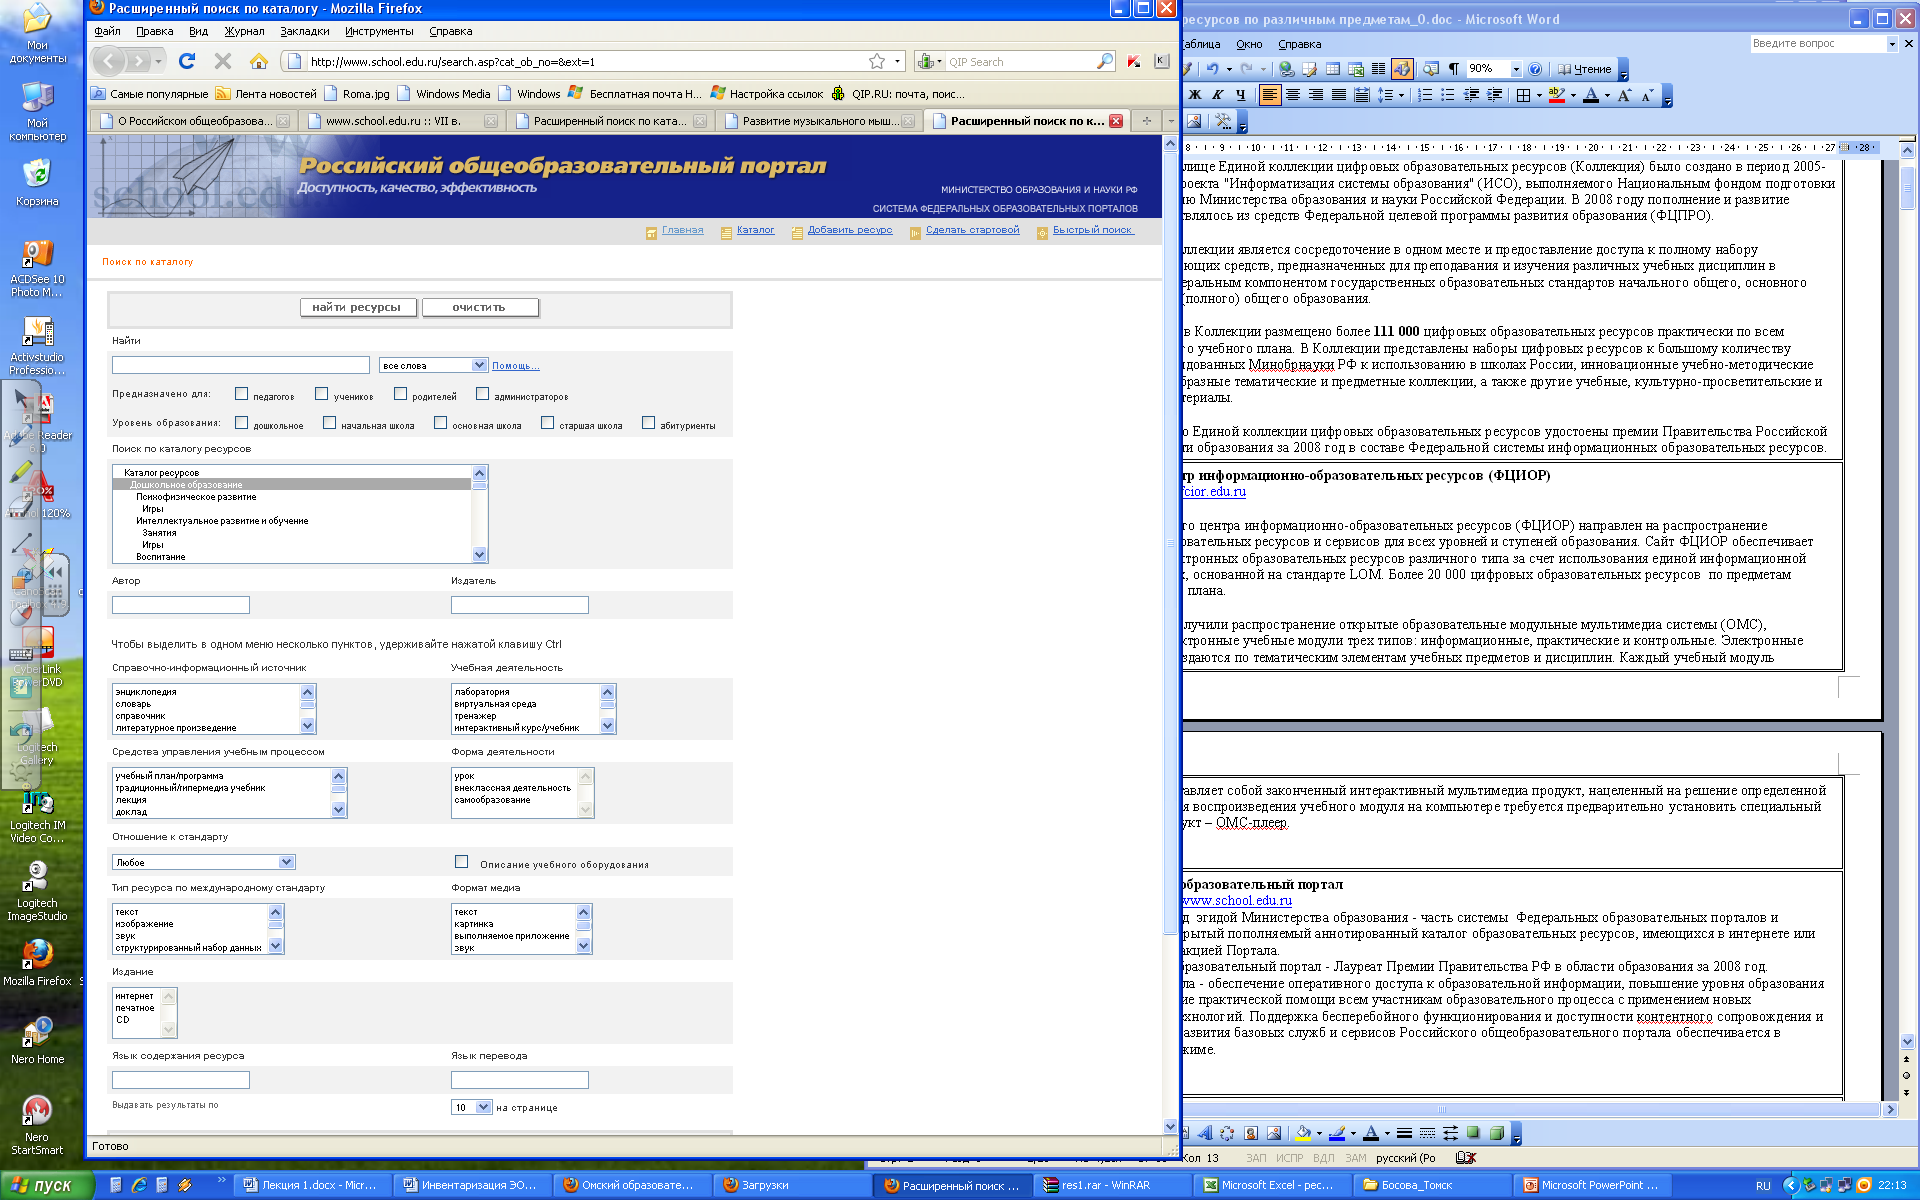Start bulleted list in Word
Image resolution: width=1920 pixels, height=1200 pixels.
click(1447, 95)
